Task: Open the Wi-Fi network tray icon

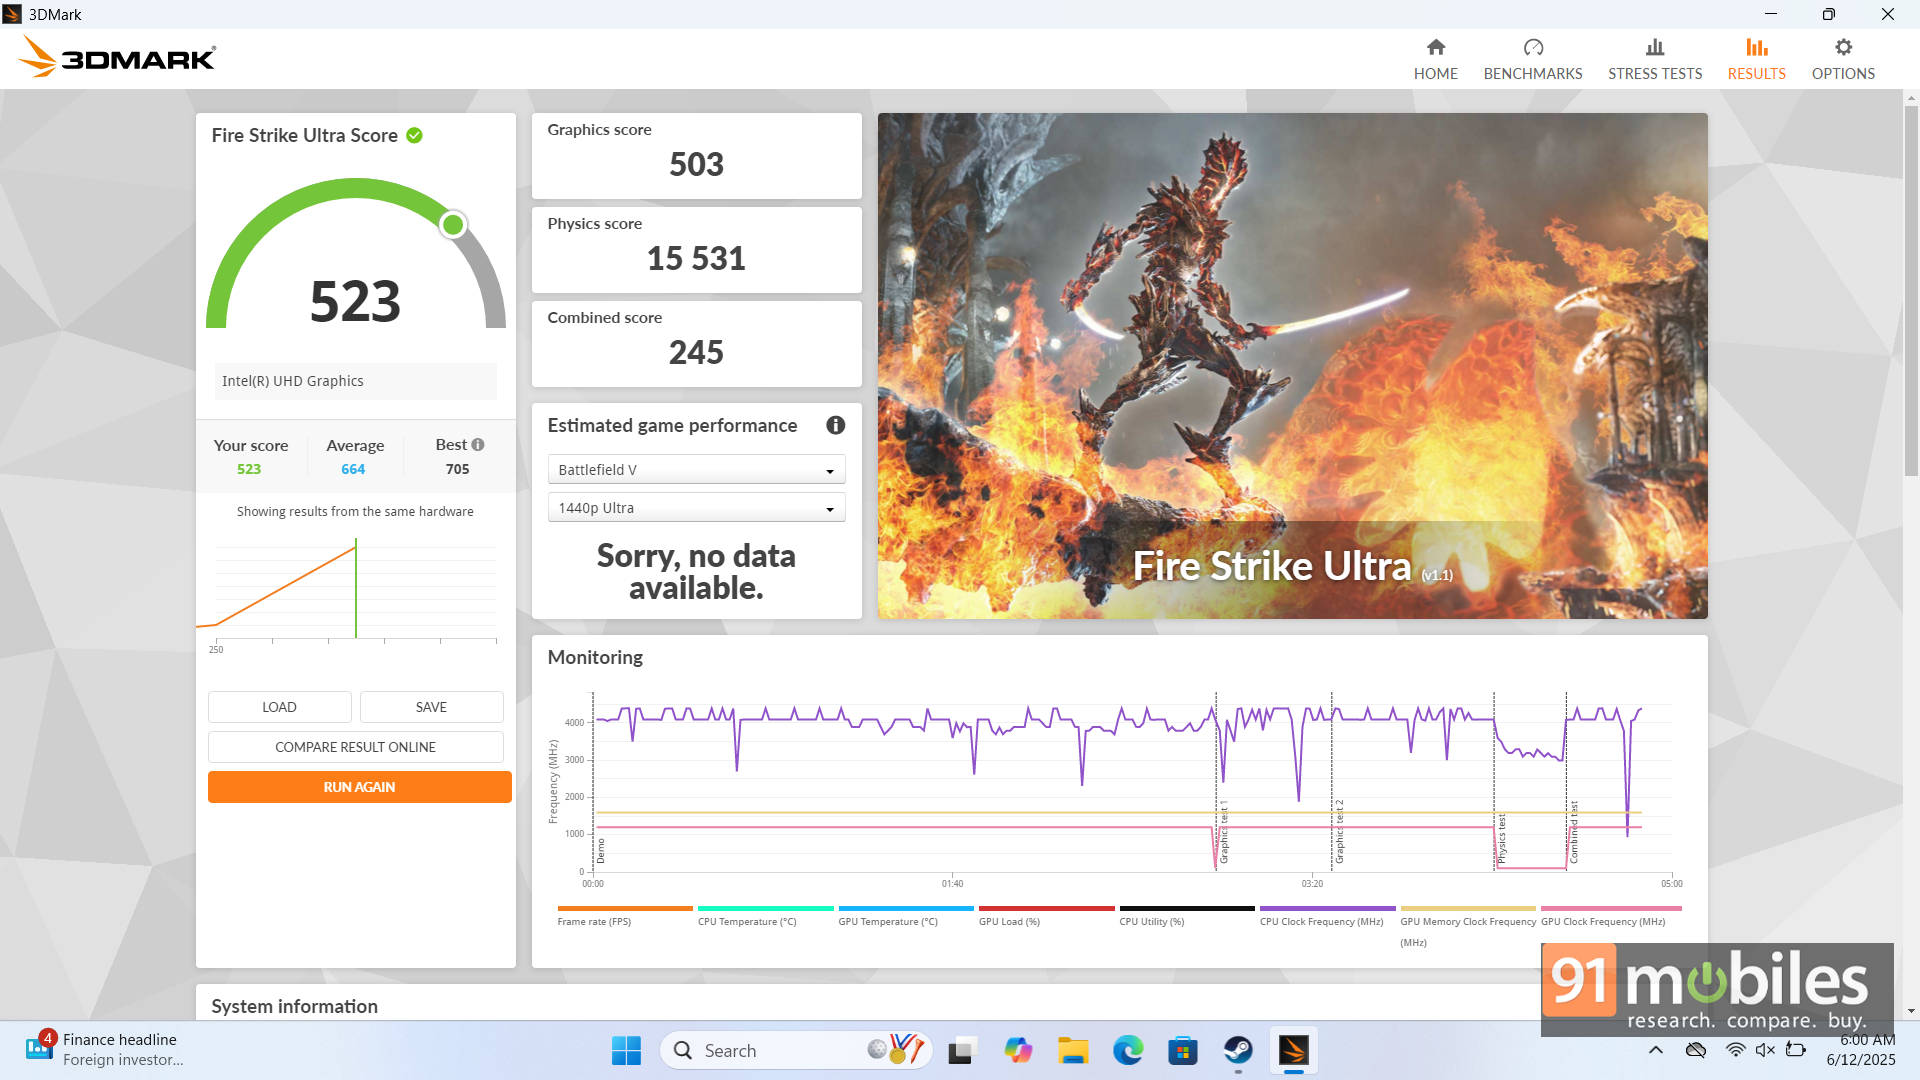Action: pyautogui.click(x=1735, y=1050)
